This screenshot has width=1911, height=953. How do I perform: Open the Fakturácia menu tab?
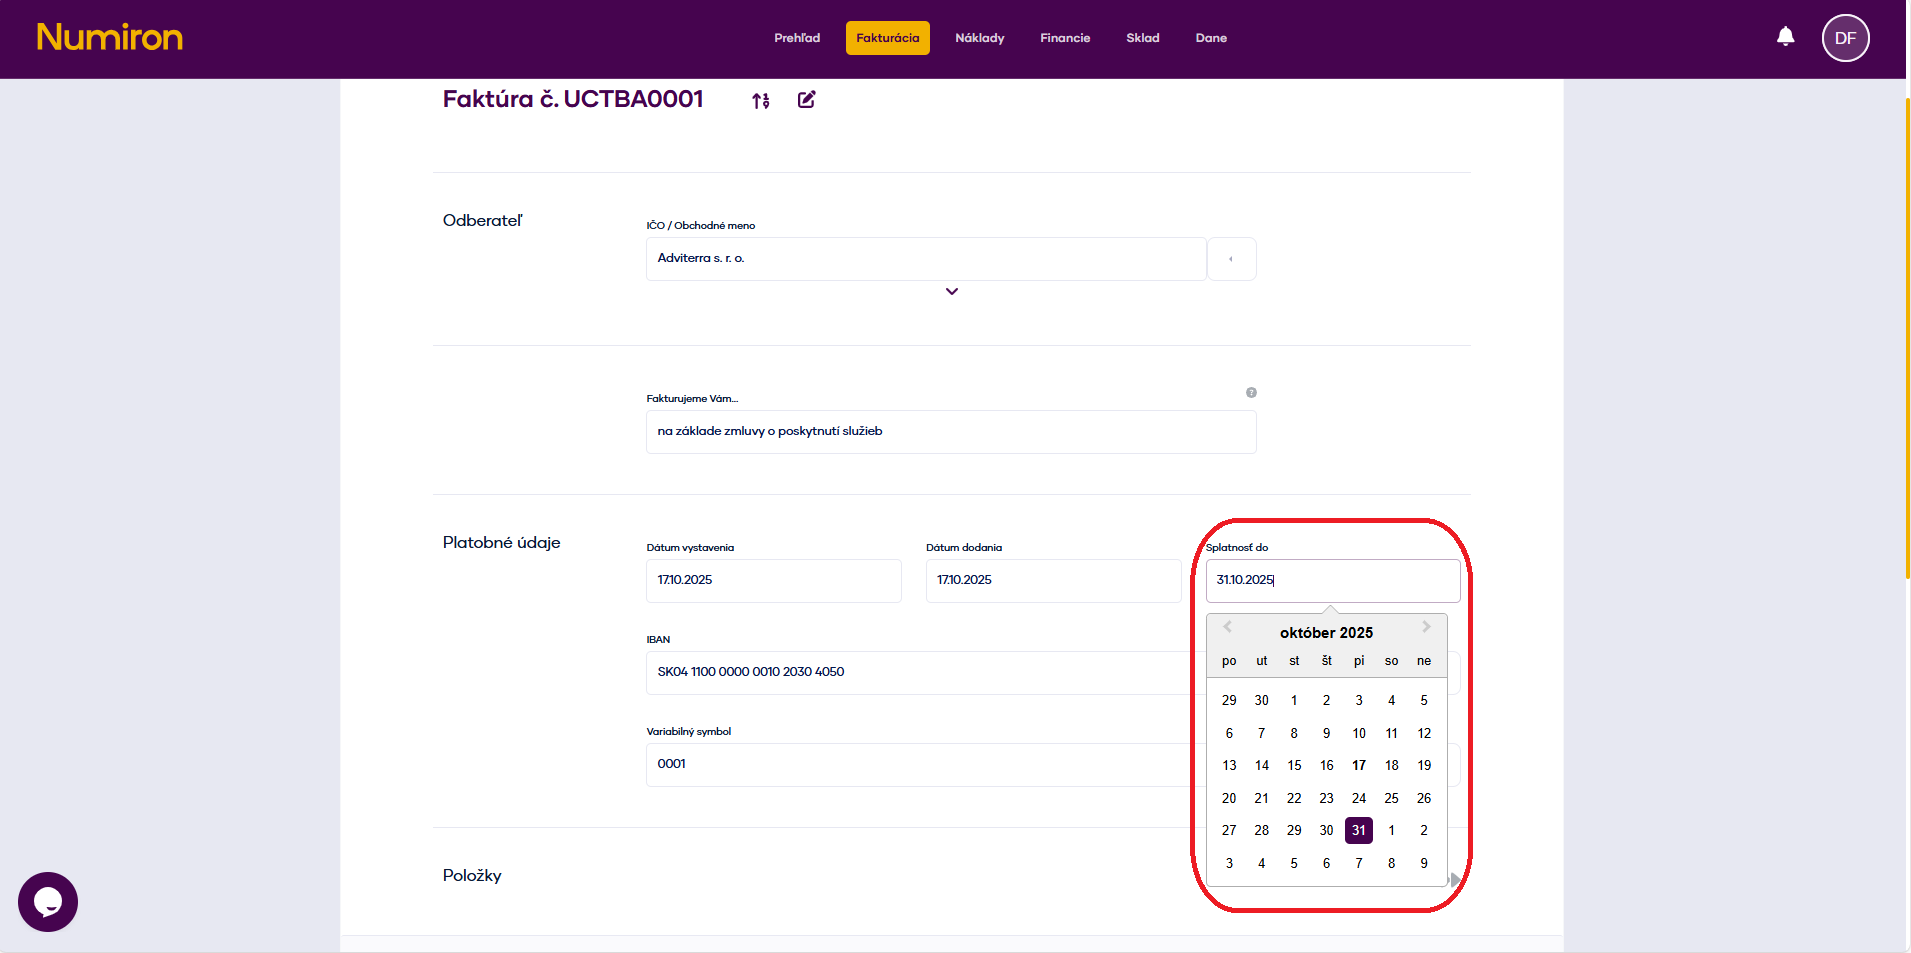[x=887, y=38]
